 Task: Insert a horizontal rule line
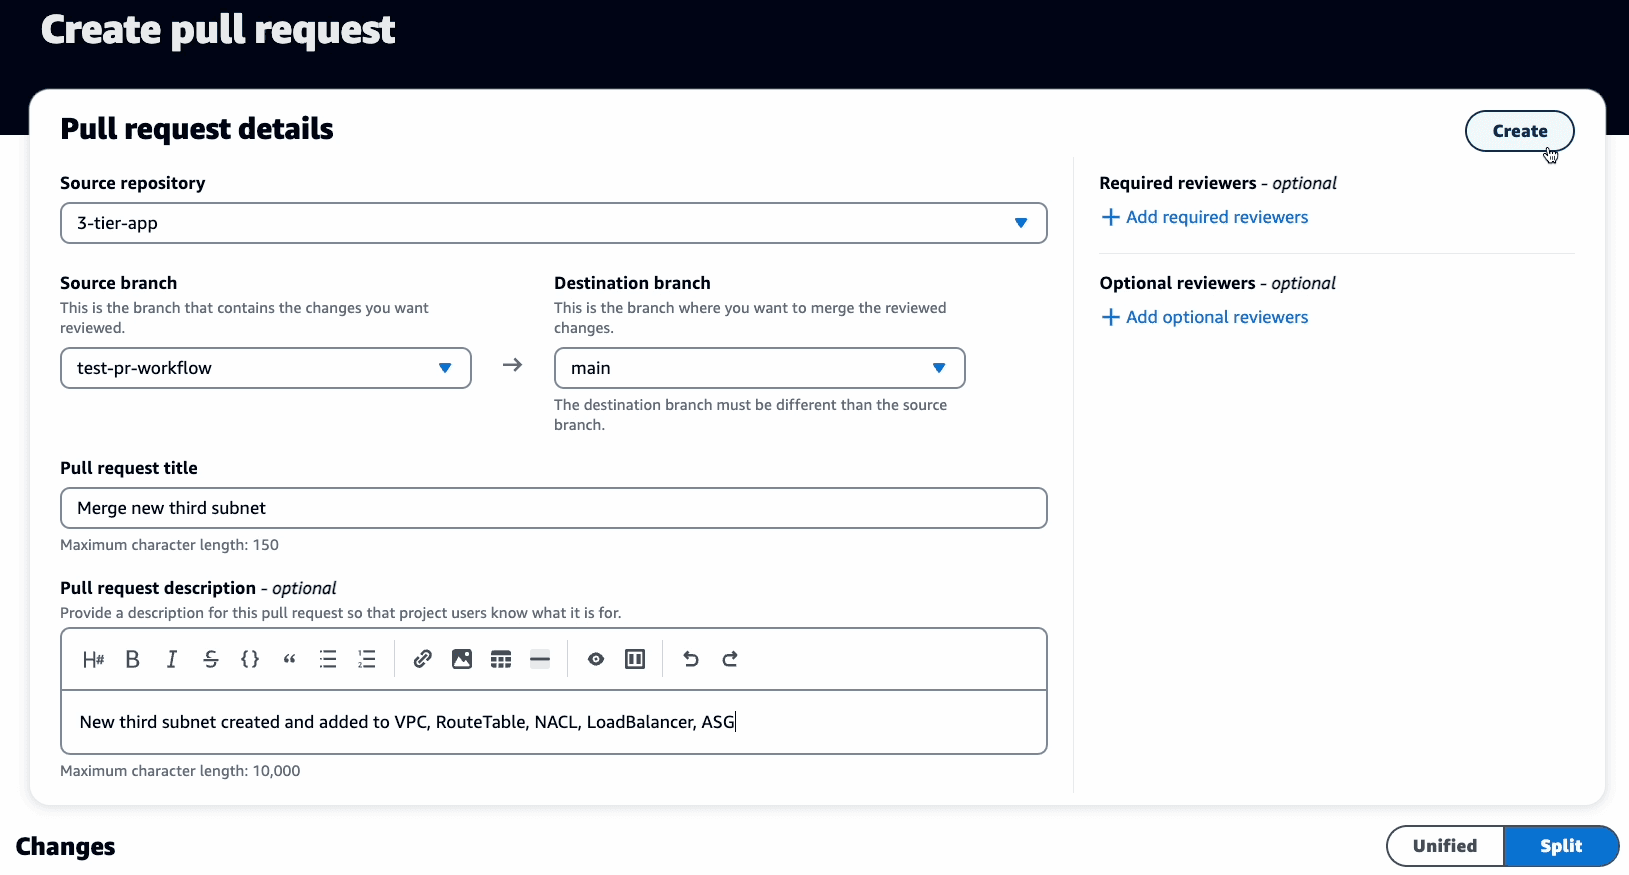[x=540, y=659]
